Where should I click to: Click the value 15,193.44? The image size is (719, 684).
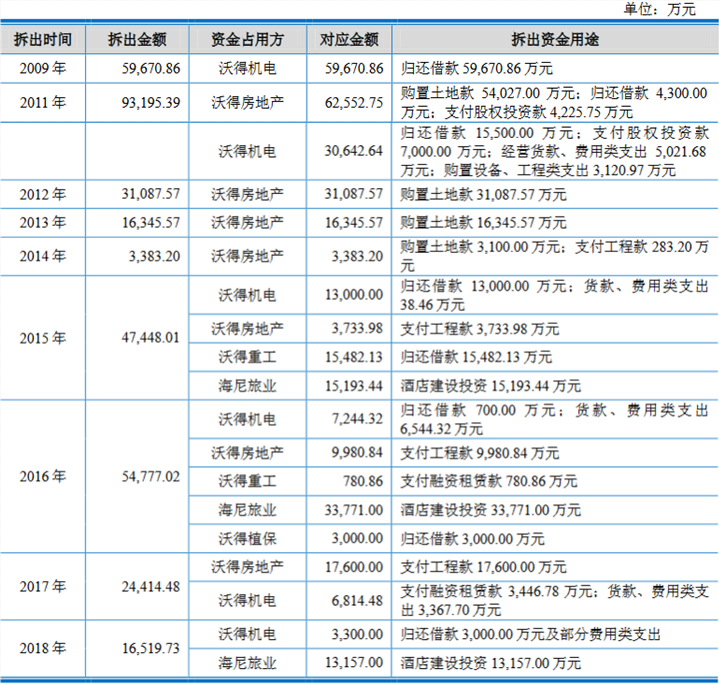click(x=354, y=386)
